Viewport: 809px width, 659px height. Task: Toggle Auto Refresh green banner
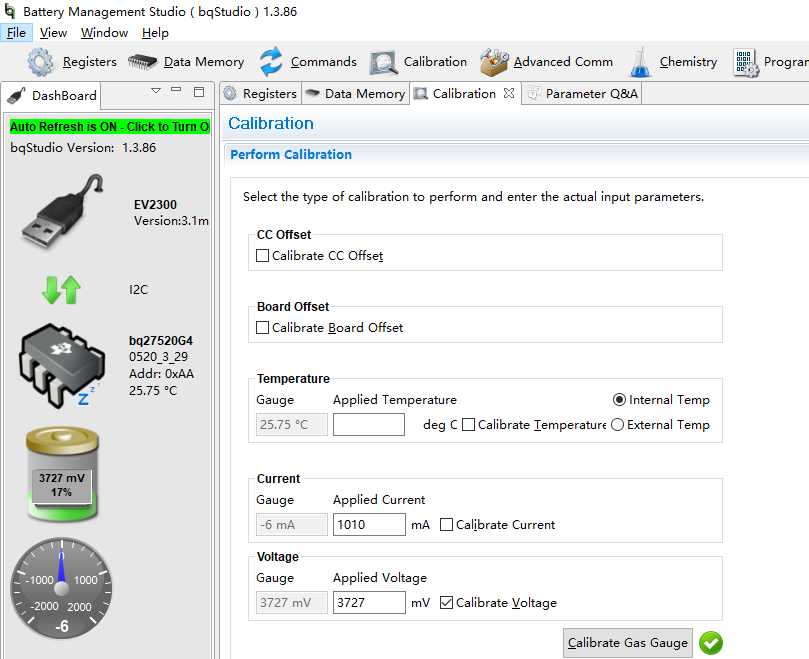[110, 126]
